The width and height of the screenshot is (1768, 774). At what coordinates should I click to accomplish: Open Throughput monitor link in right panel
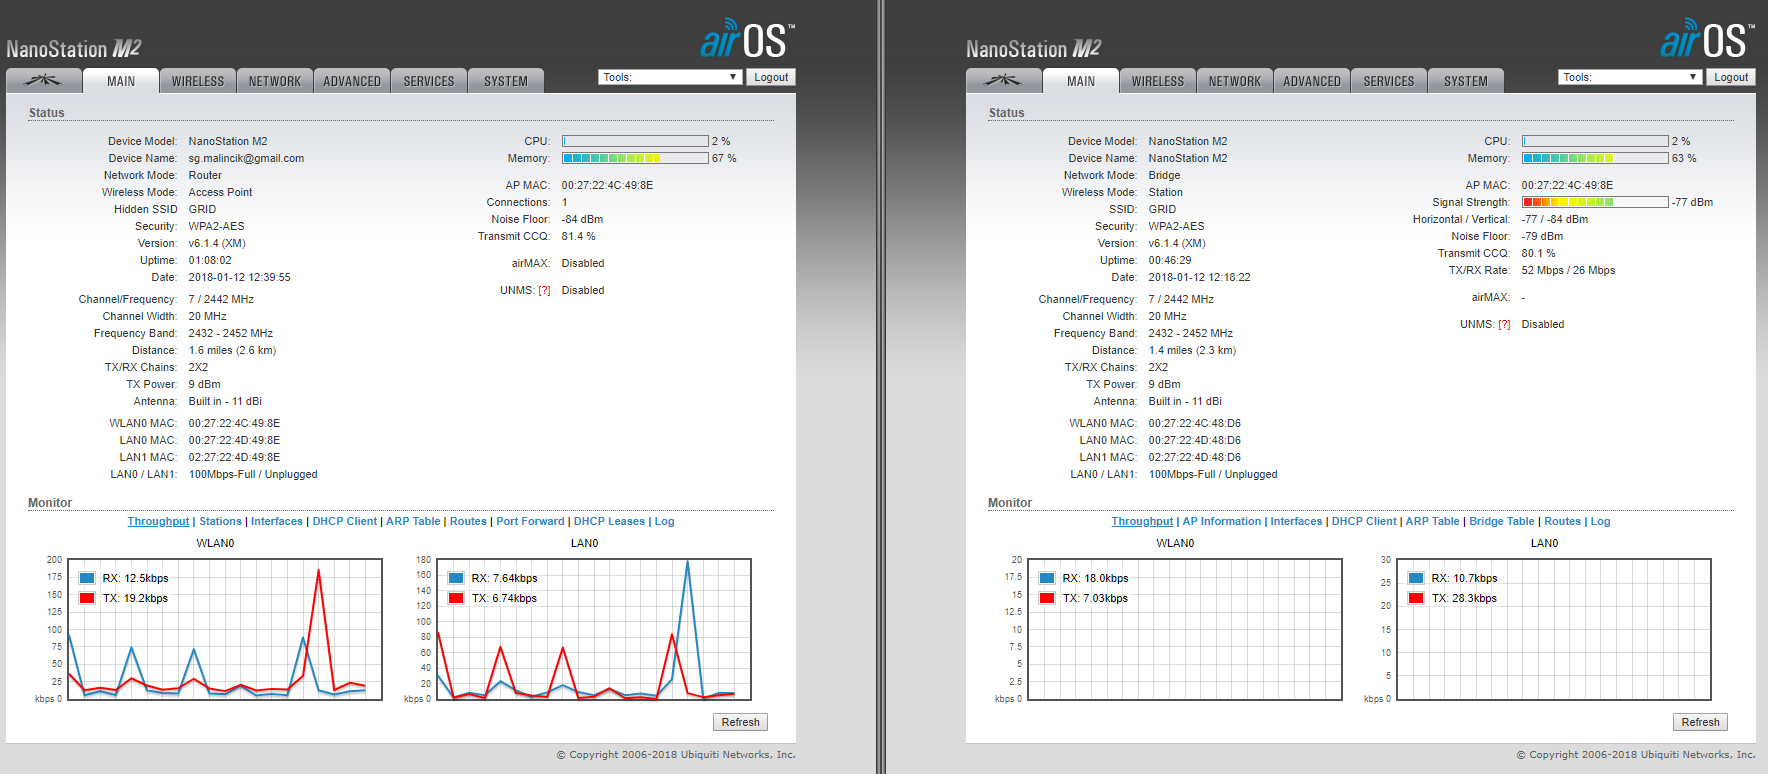pyautogui.click(x=1142, y=522)
